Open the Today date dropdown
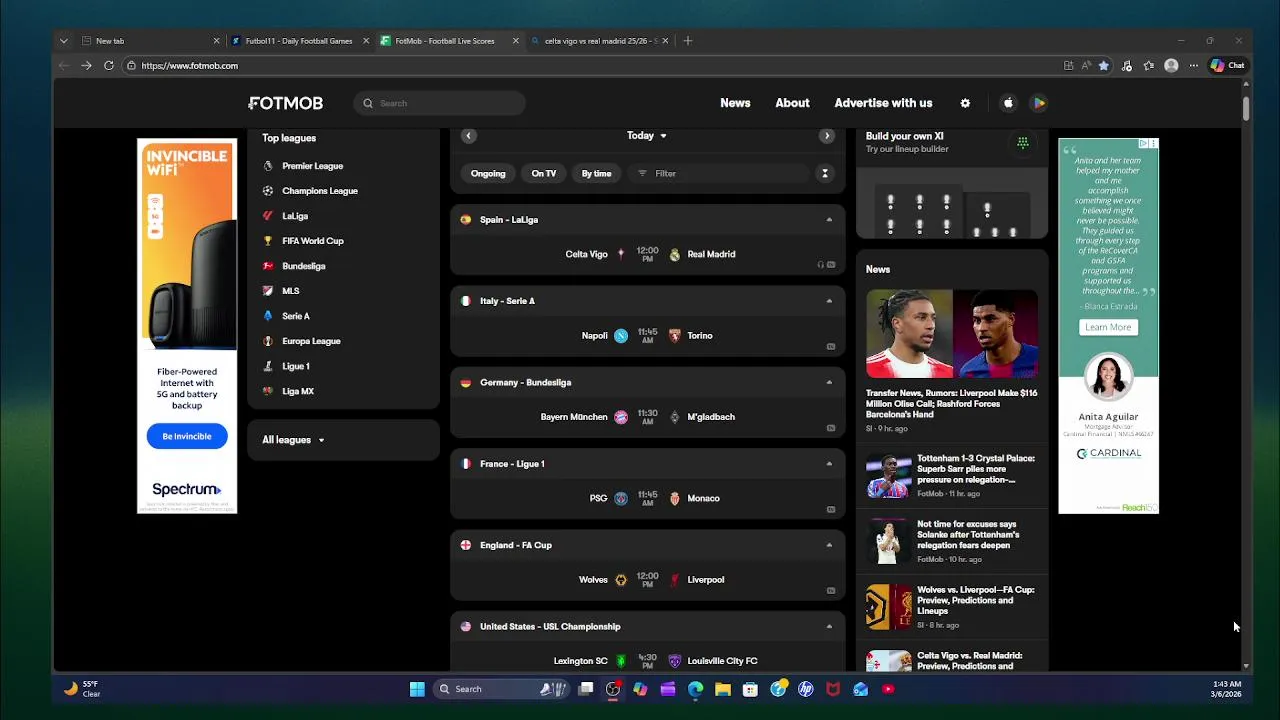The width and height of the screenshot is (1280, 720). point(647,136)
